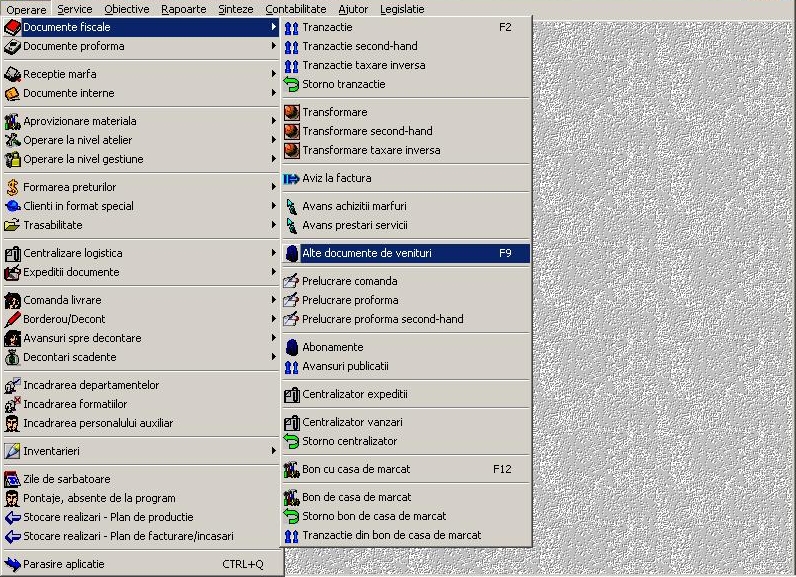This screenshot has height=577, width=796.
Task: Click the Inventarieri pencil icon
Action: tap(13, 452)
